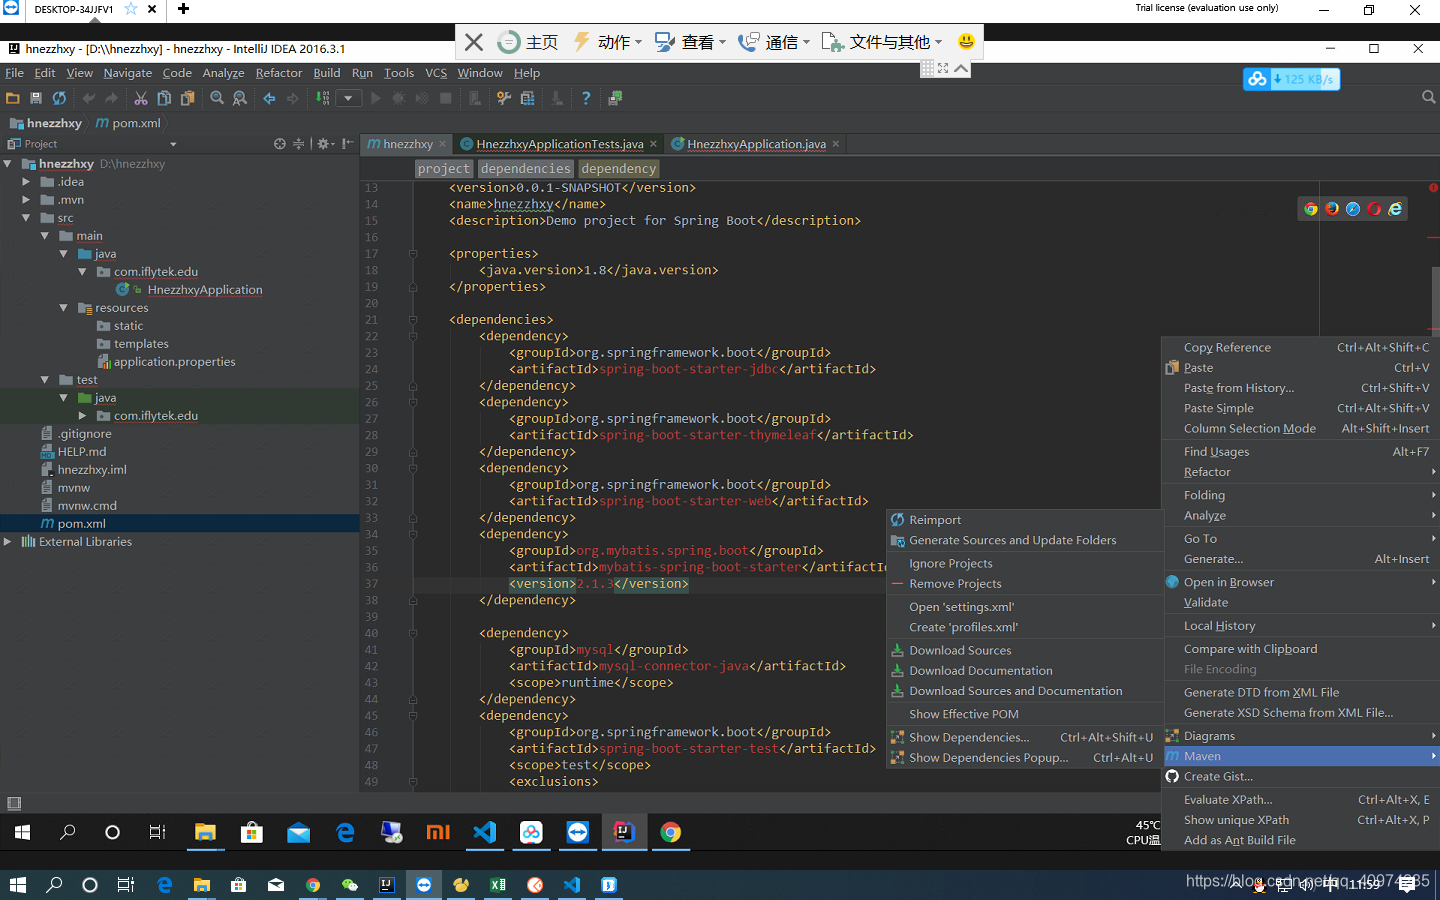Click the Excel icon in local taskbar
The image size is (1440, 900).
coord(498,885)
